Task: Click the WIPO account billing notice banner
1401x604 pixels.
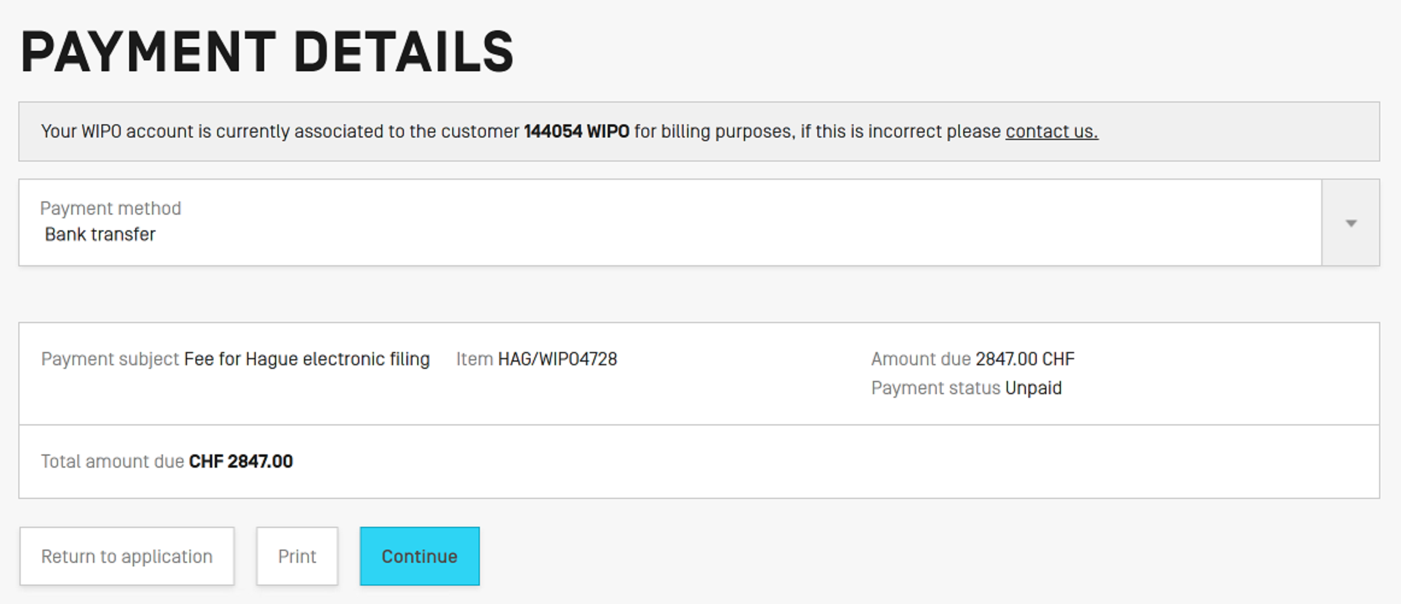Action: [280, 131]
